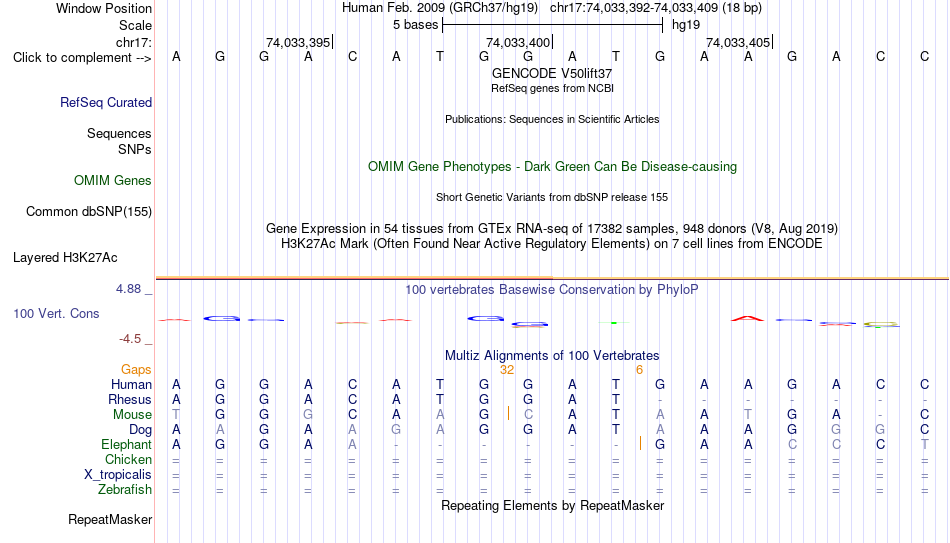
Task: Select the Mouse species row label
Action: (132, 415)
